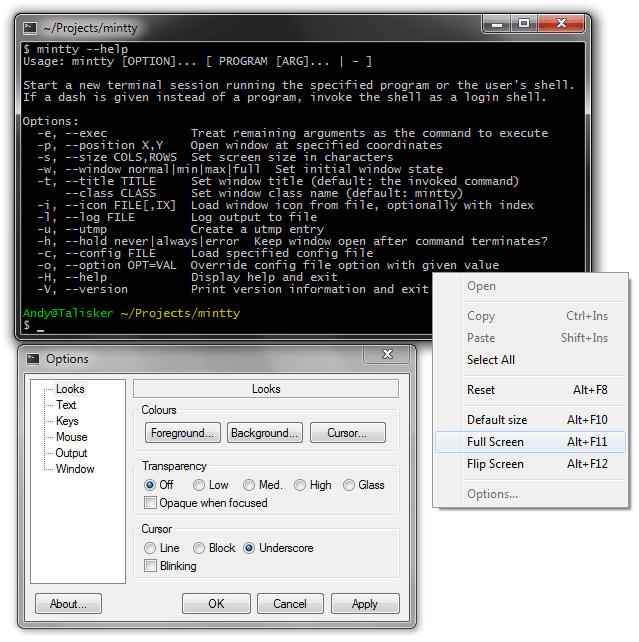Select Keys in the options tree

point(67,421)
